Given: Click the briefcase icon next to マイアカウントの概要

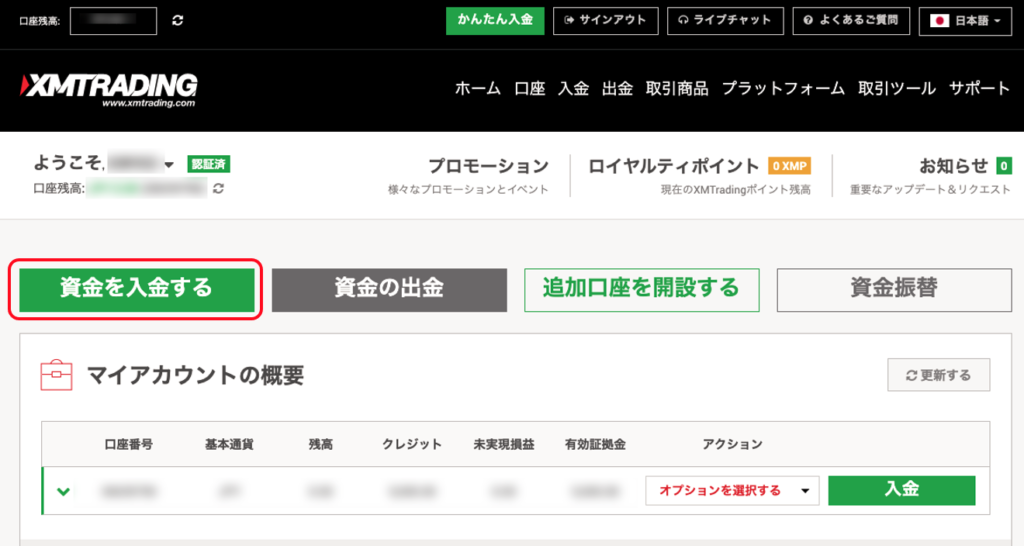Looking at the screenshot, I should tap(56, 376).
